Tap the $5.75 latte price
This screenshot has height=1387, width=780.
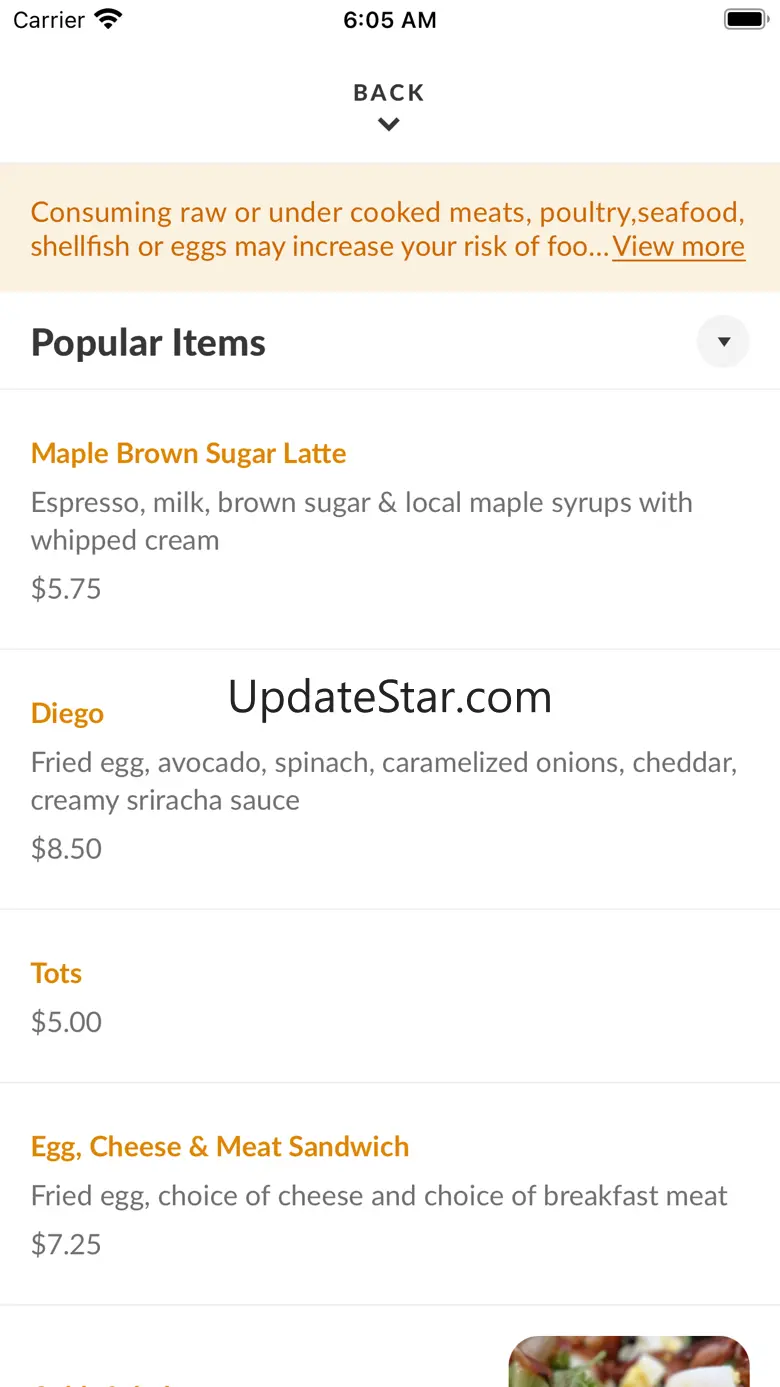[66, 588]
